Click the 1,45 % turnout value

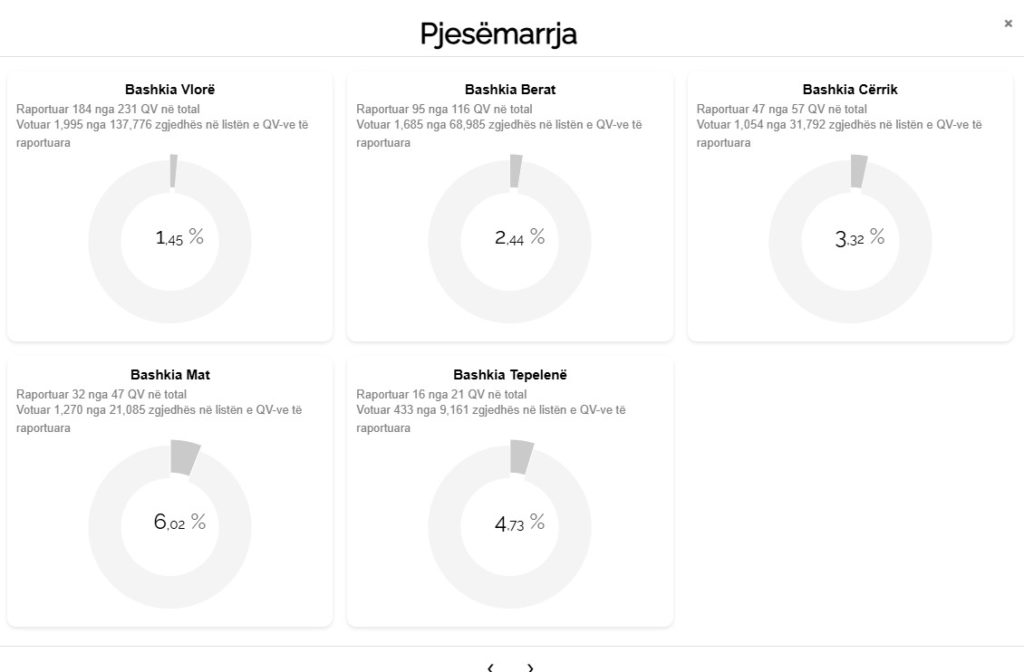(179, 238)
